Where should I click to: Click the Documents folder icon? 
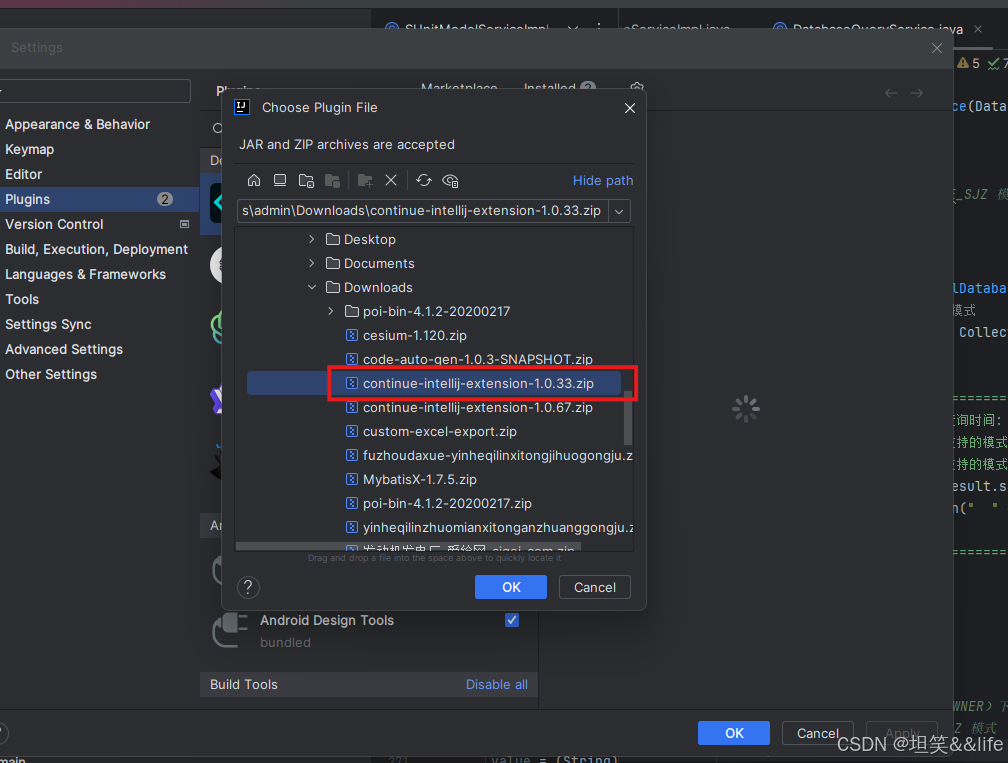click(333, 263)
